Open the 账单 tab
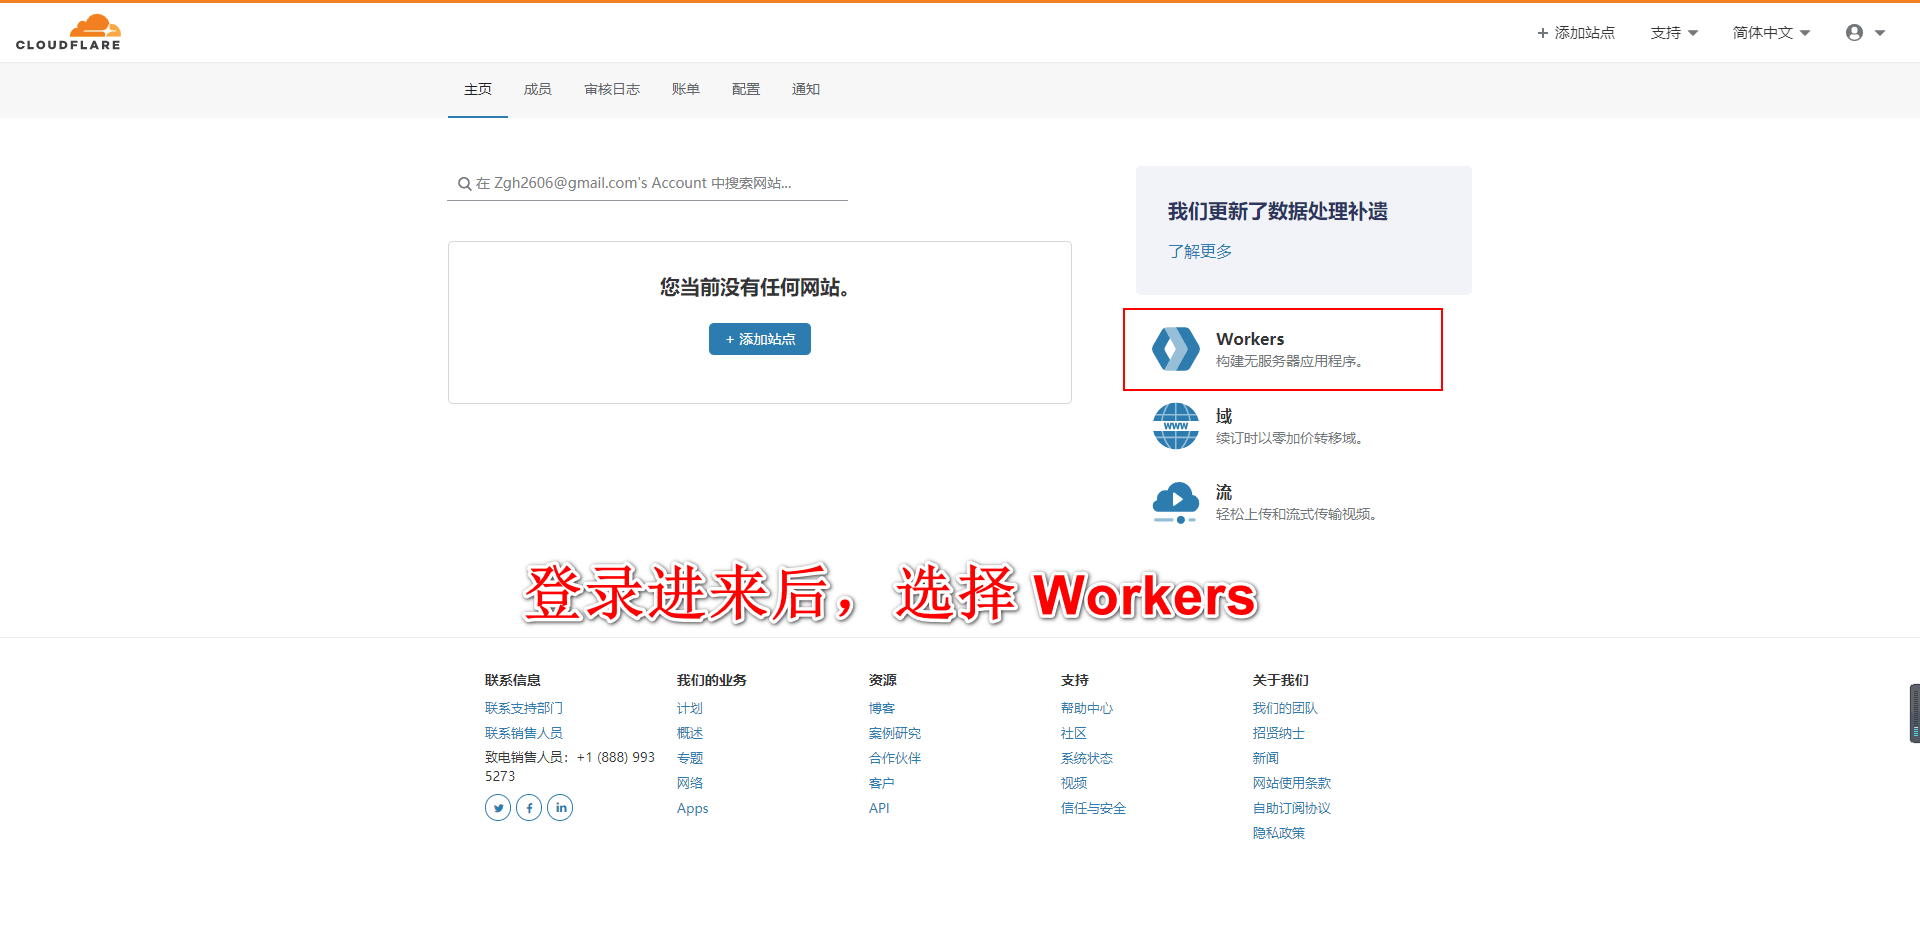The height and width of the screenshot is (937, 1920). tap(686, 89)
